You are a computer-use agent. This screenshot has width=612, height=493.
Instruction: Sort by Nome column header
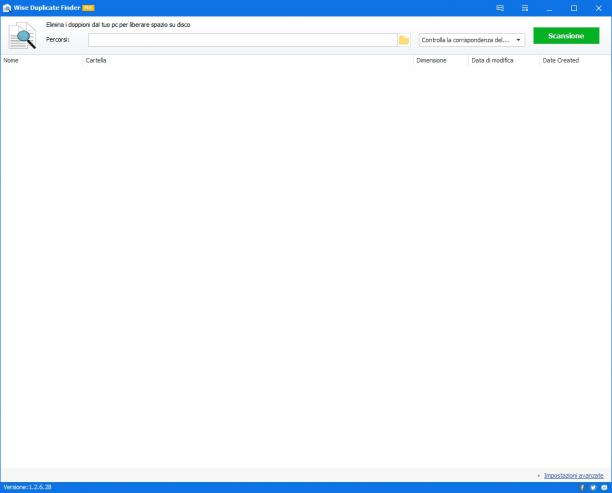pos(11,61)
